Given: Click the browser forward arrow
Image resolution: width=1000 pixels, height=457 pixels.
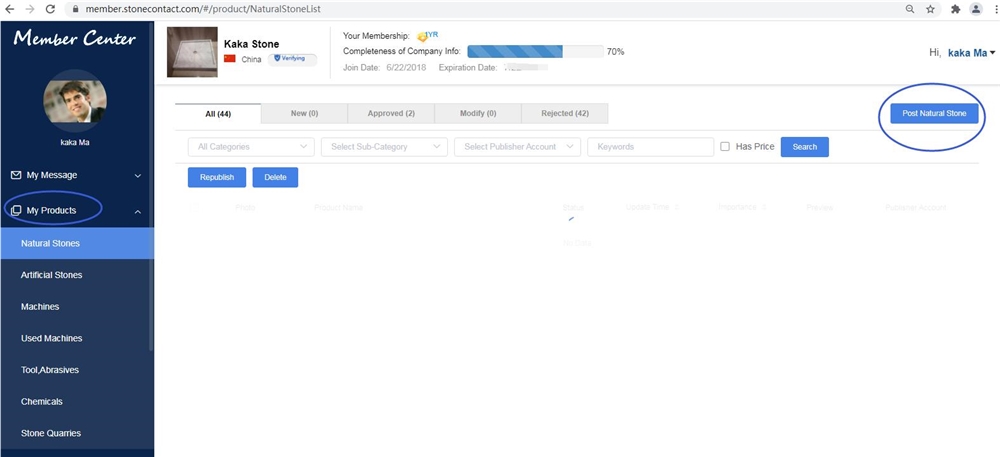Looking at the screenshot, I should (29, 9).
